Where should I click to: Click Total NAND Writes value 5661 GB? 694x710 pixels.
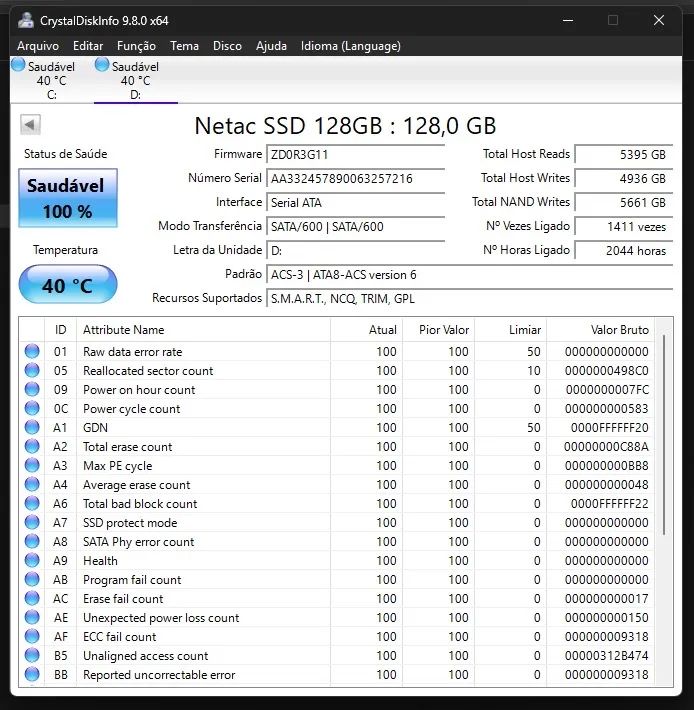(624, 202)
